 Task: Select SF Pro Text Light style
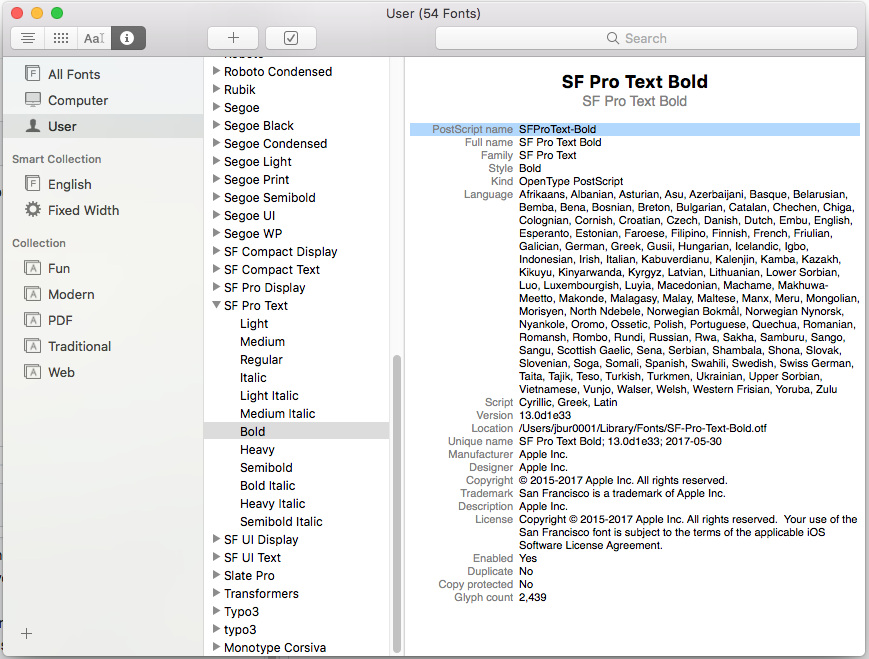[x=254, y=324]
